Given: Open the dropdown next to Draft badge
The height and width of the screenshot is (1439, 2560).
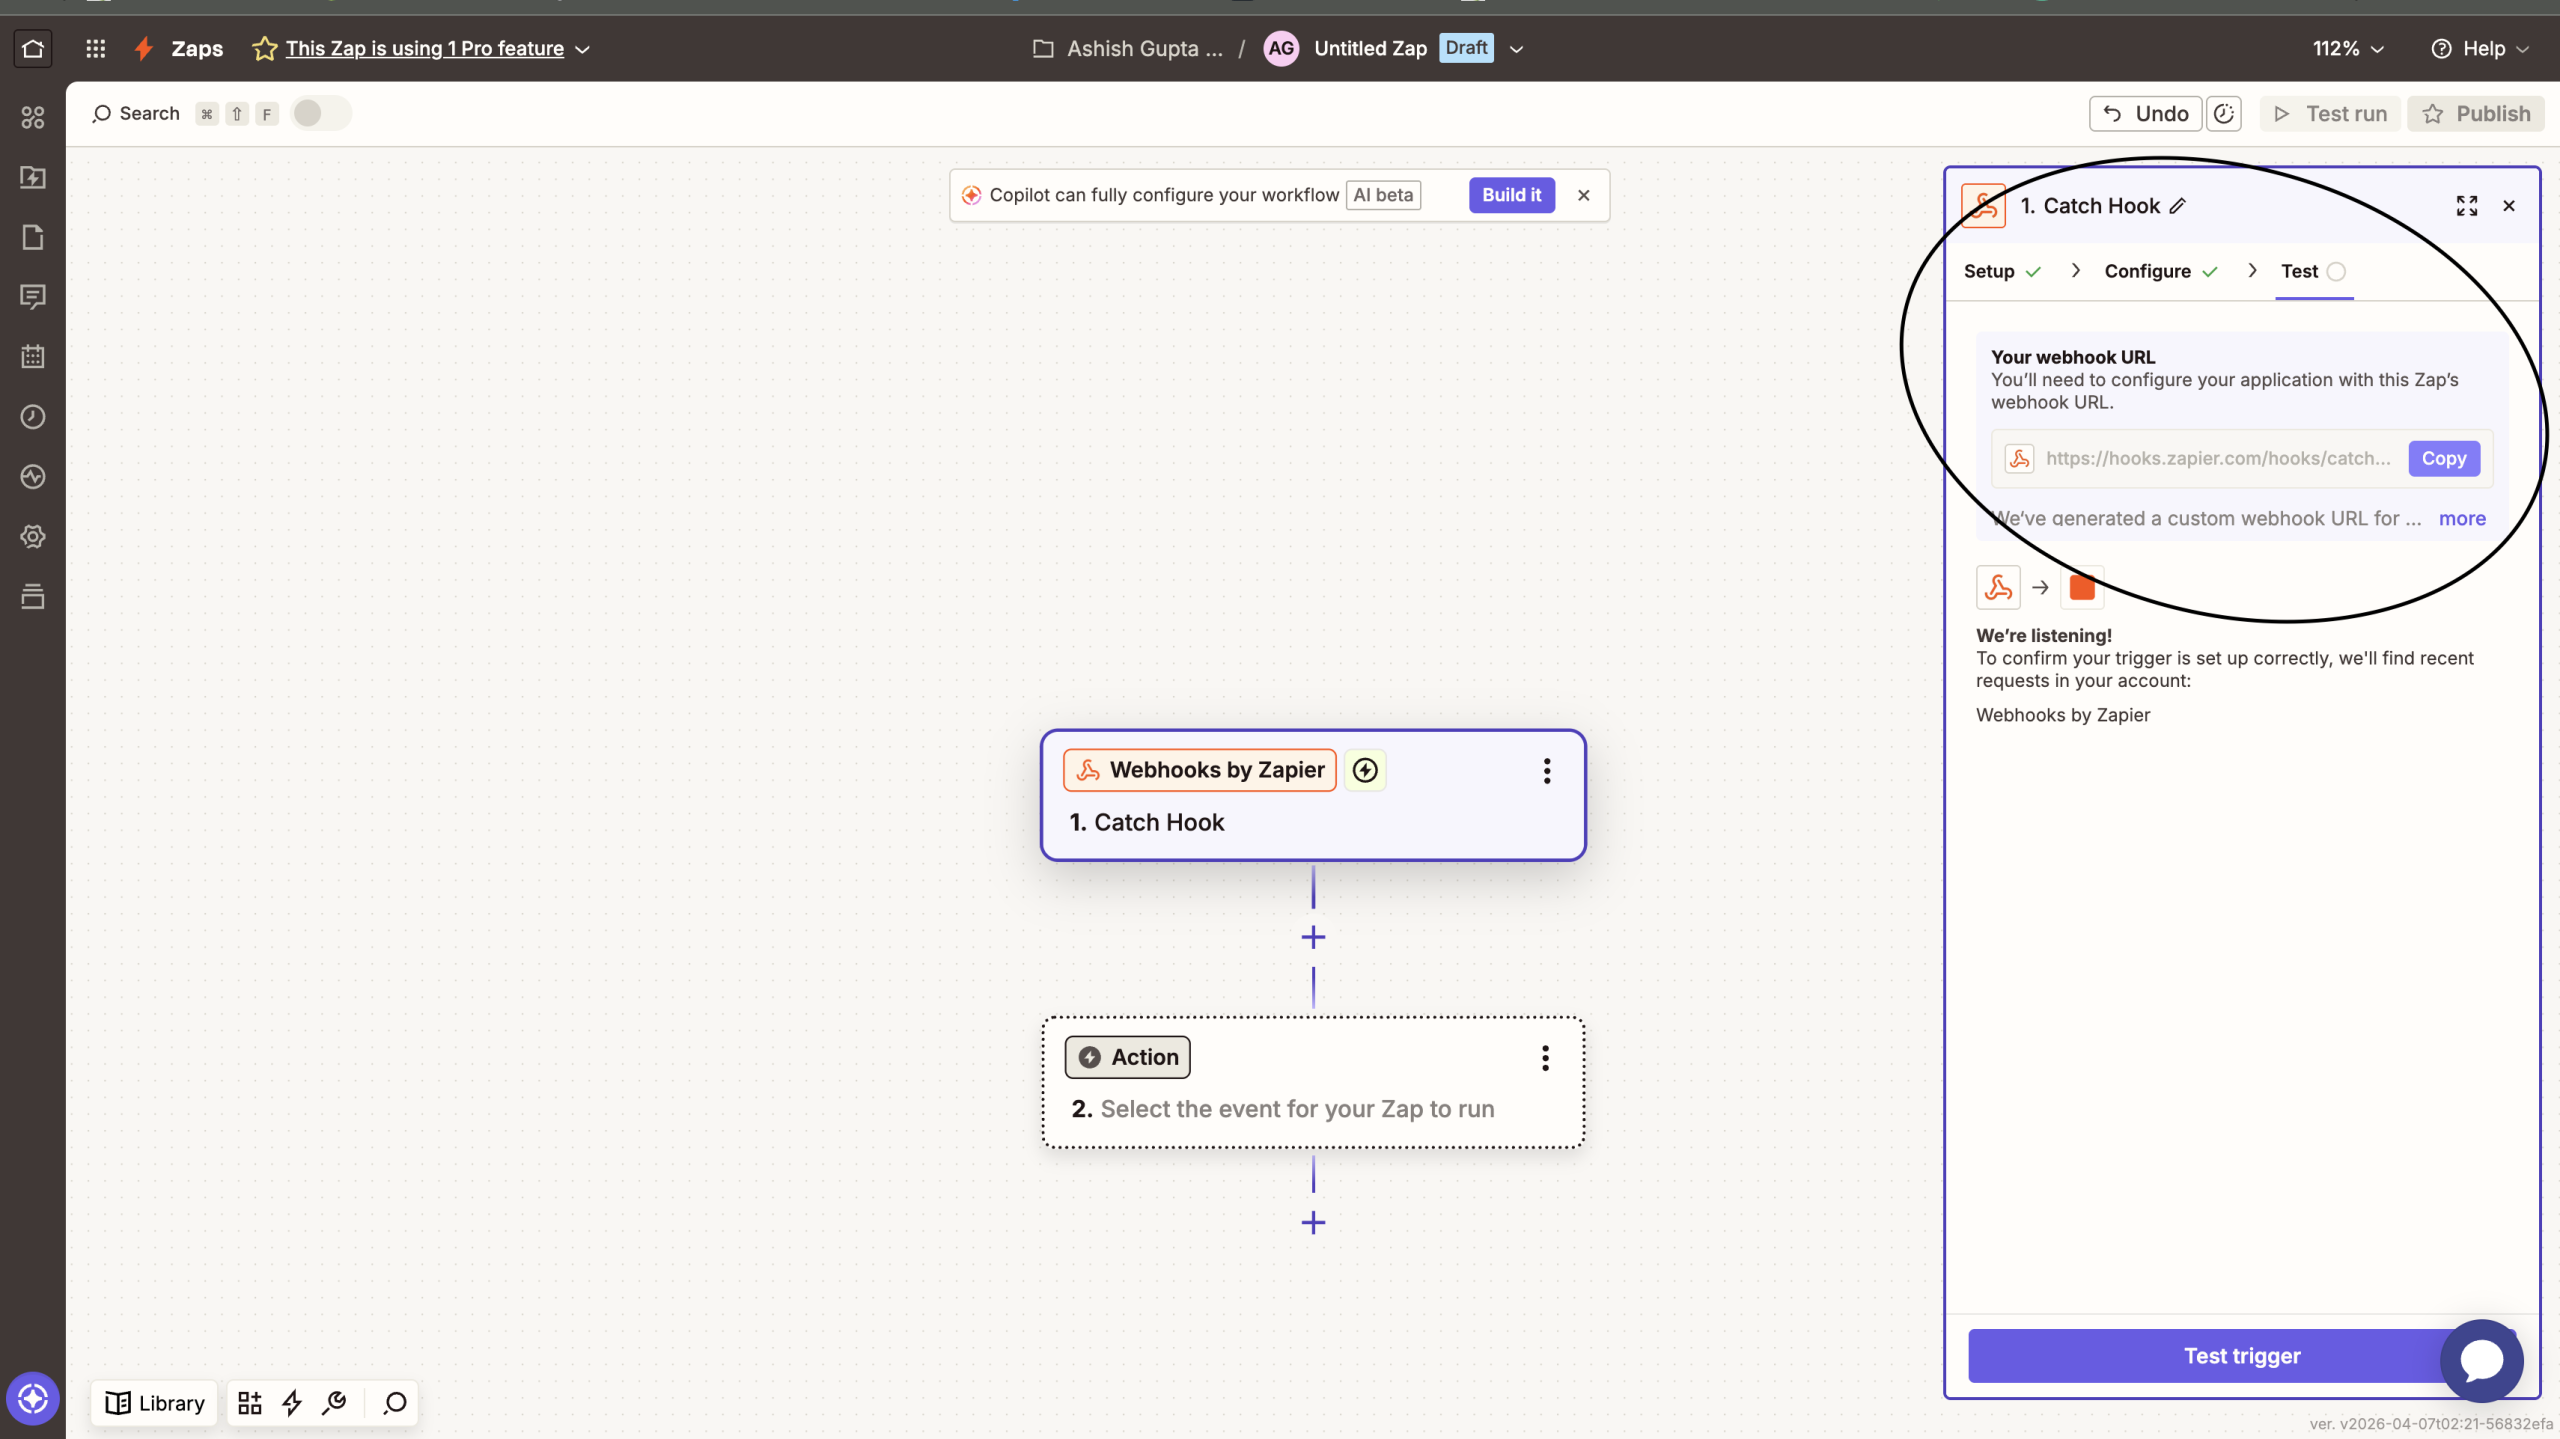Looking at the screenshot, I should pos(1516,49).
